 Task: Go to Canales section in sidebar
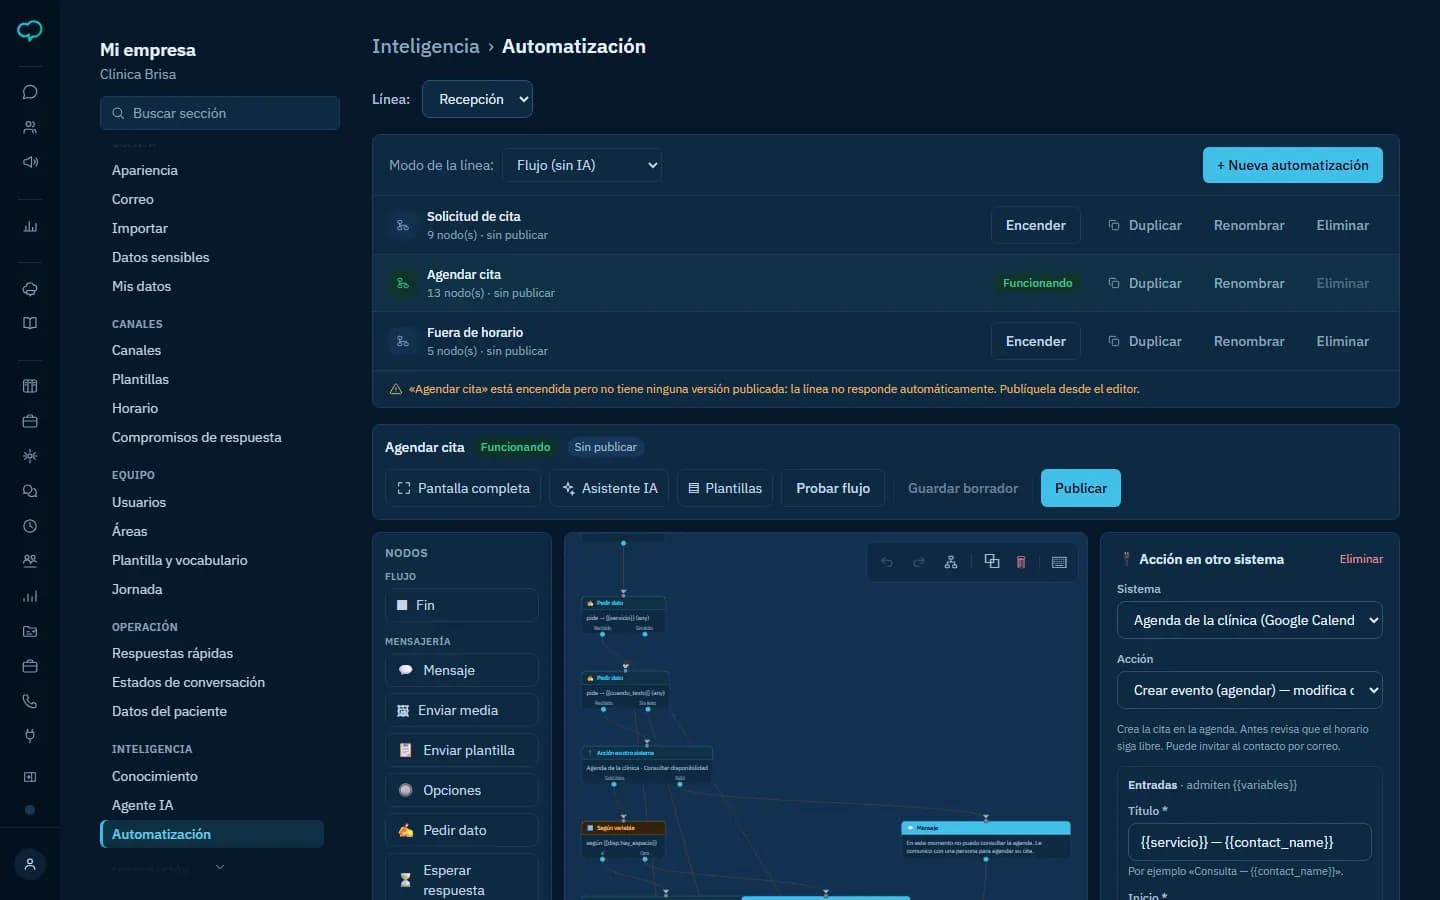pyautogui.click(x=136, y=350)
